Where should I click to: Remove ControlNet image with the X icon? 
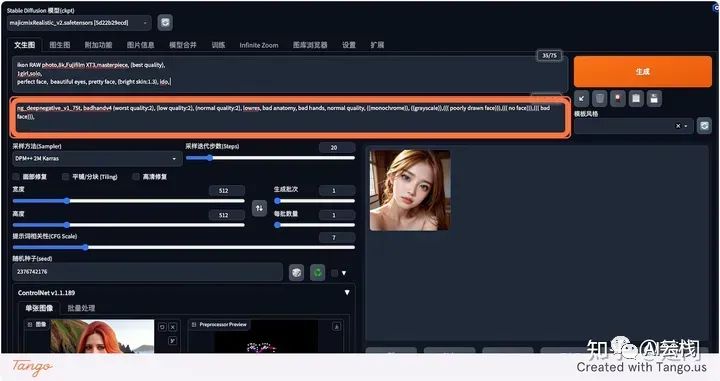(x=173, y=327)
